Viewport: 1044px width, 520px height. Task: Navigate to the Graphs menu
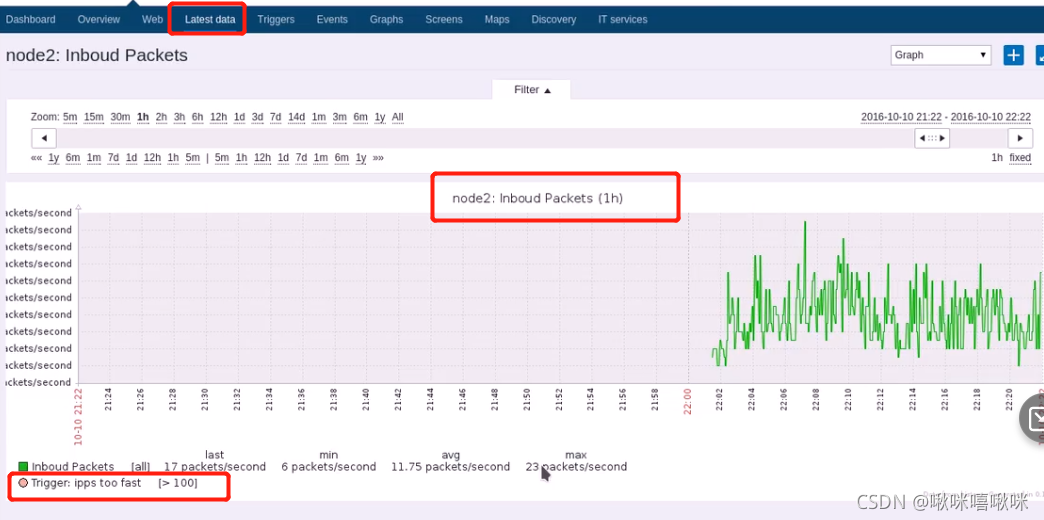click(x=386, y=19)
